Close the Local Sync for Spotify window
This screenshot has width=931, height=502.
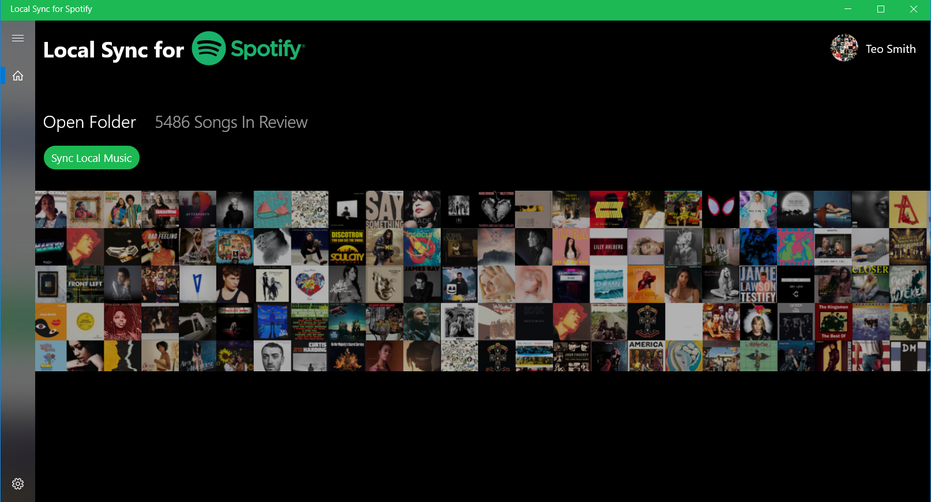(x=913, y=9)
